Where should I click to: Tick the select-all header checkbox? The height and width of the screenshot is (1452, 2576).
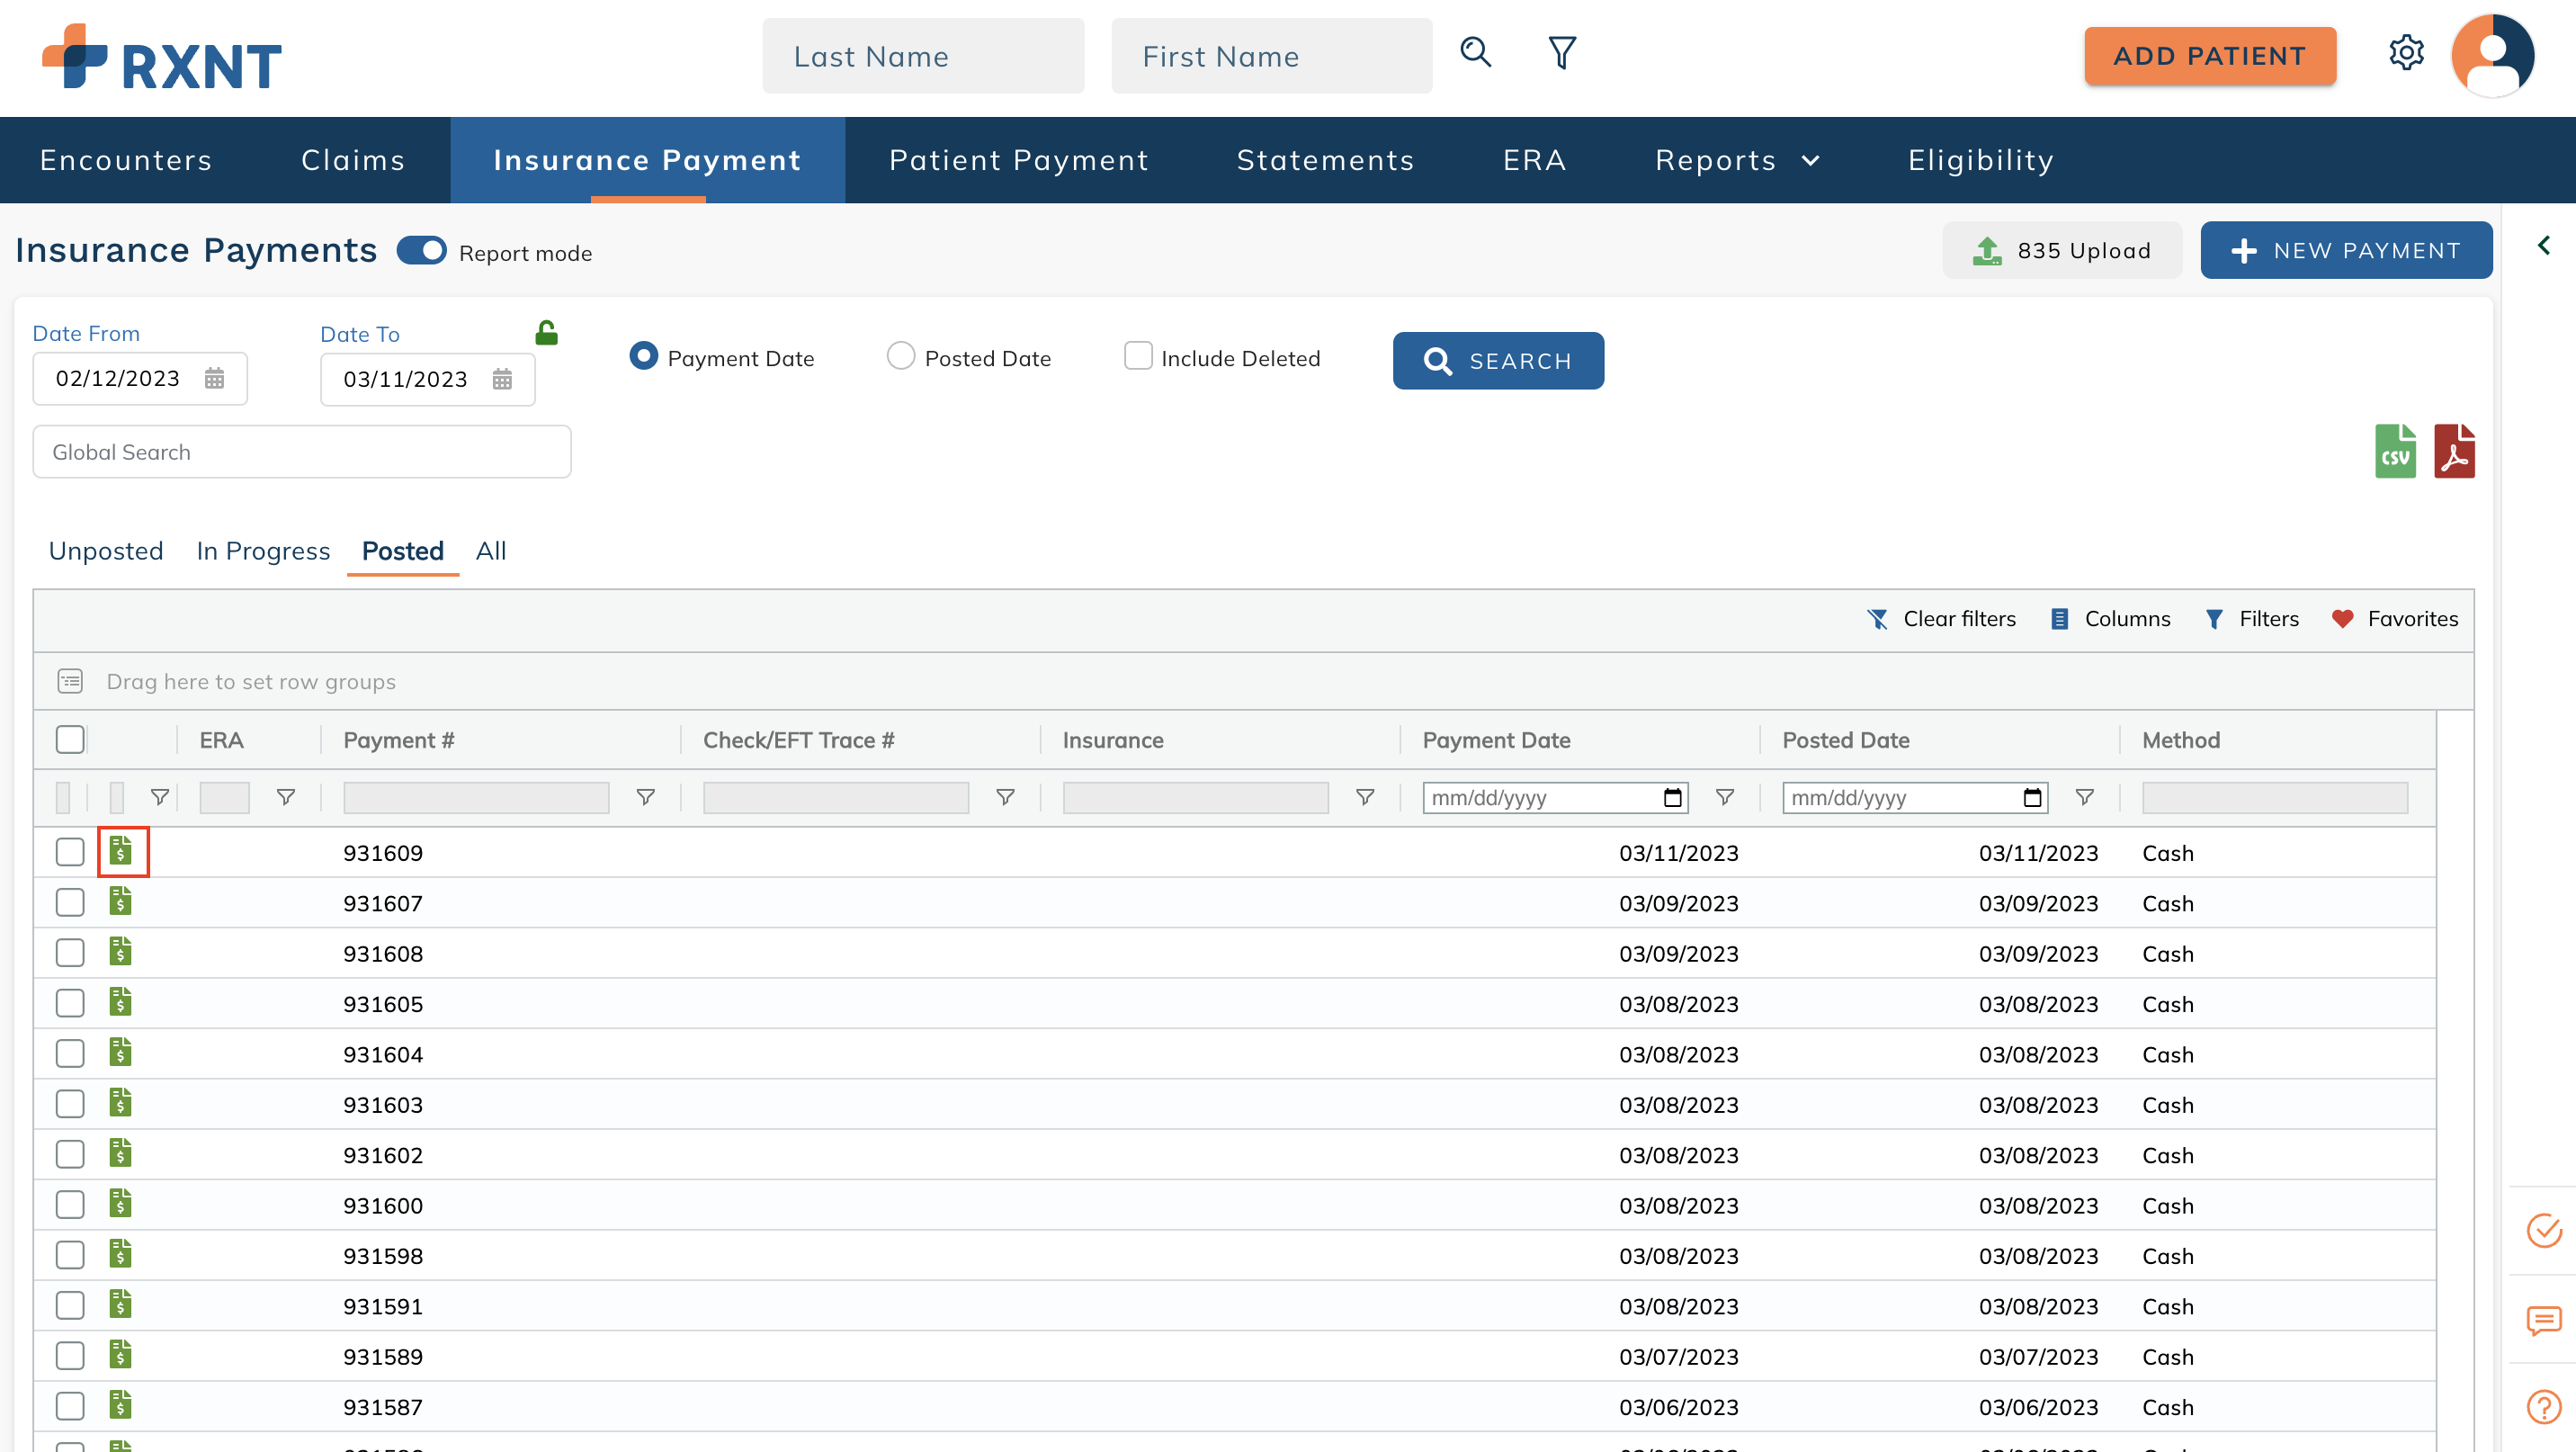point(70,739)
